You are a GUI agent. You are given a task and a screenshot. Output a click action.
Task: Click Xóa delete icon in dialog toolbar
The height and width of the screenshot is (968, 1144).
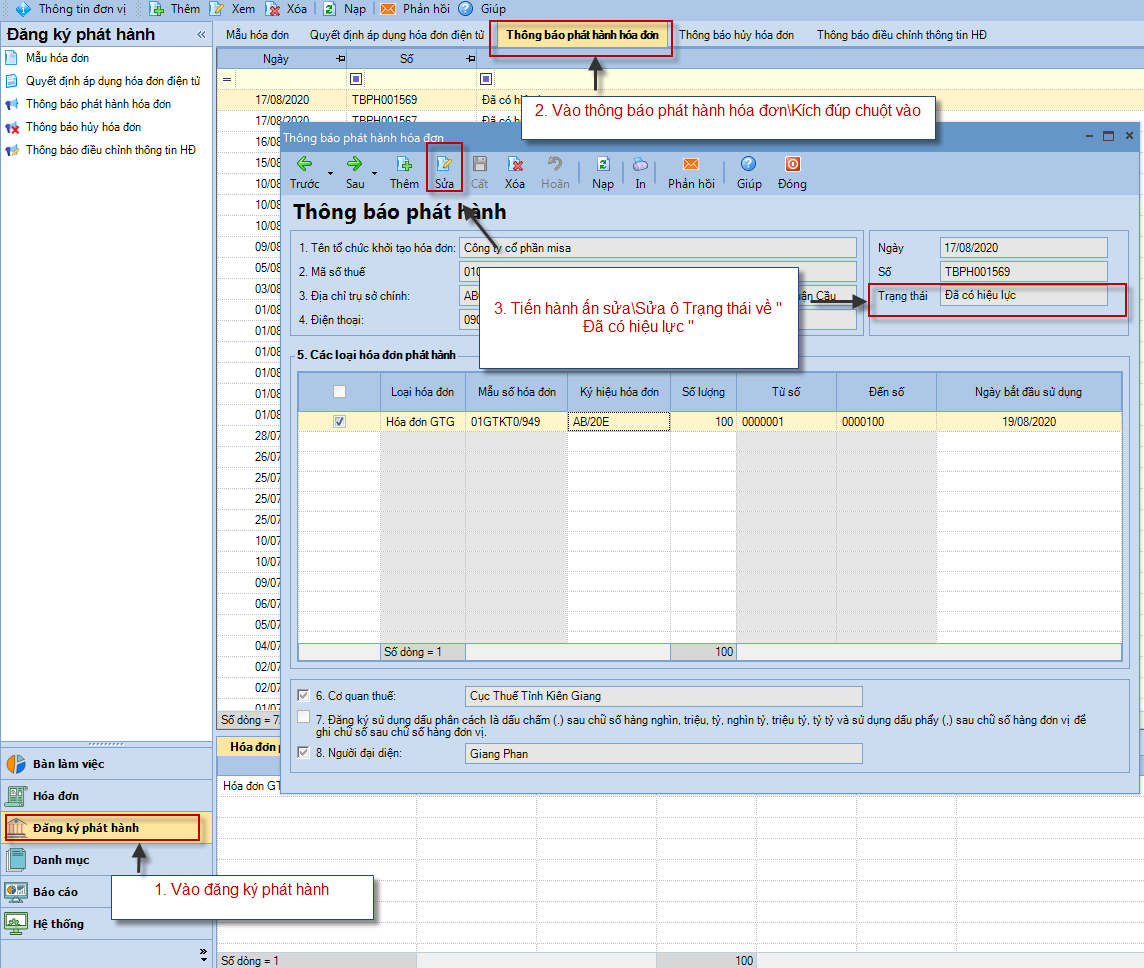(x=515, y=164)
